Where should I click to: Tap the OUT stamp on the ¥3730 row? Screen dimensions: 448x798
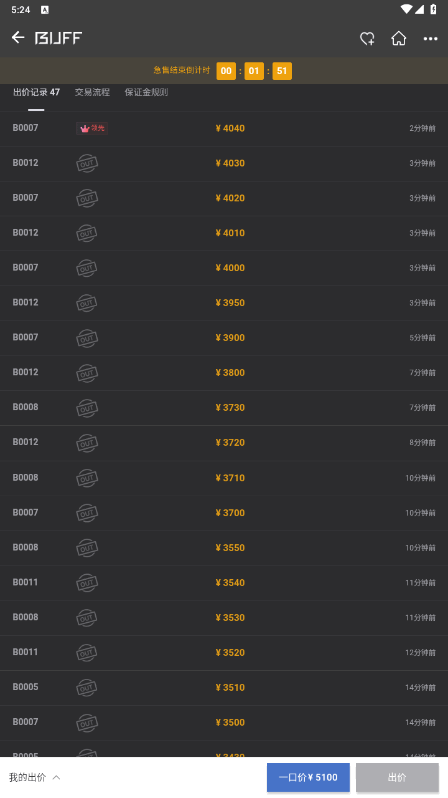[x=87, y=408]
